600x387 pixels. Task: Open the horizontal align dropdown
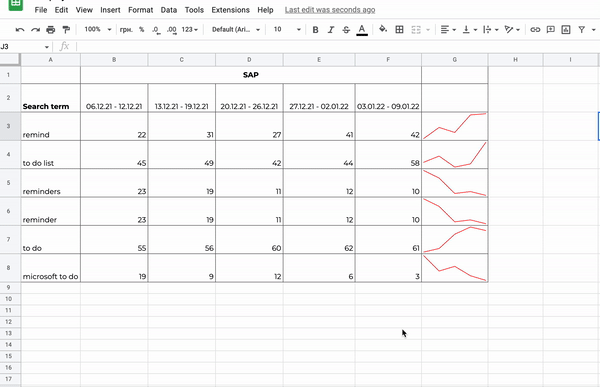coord(448,29)
